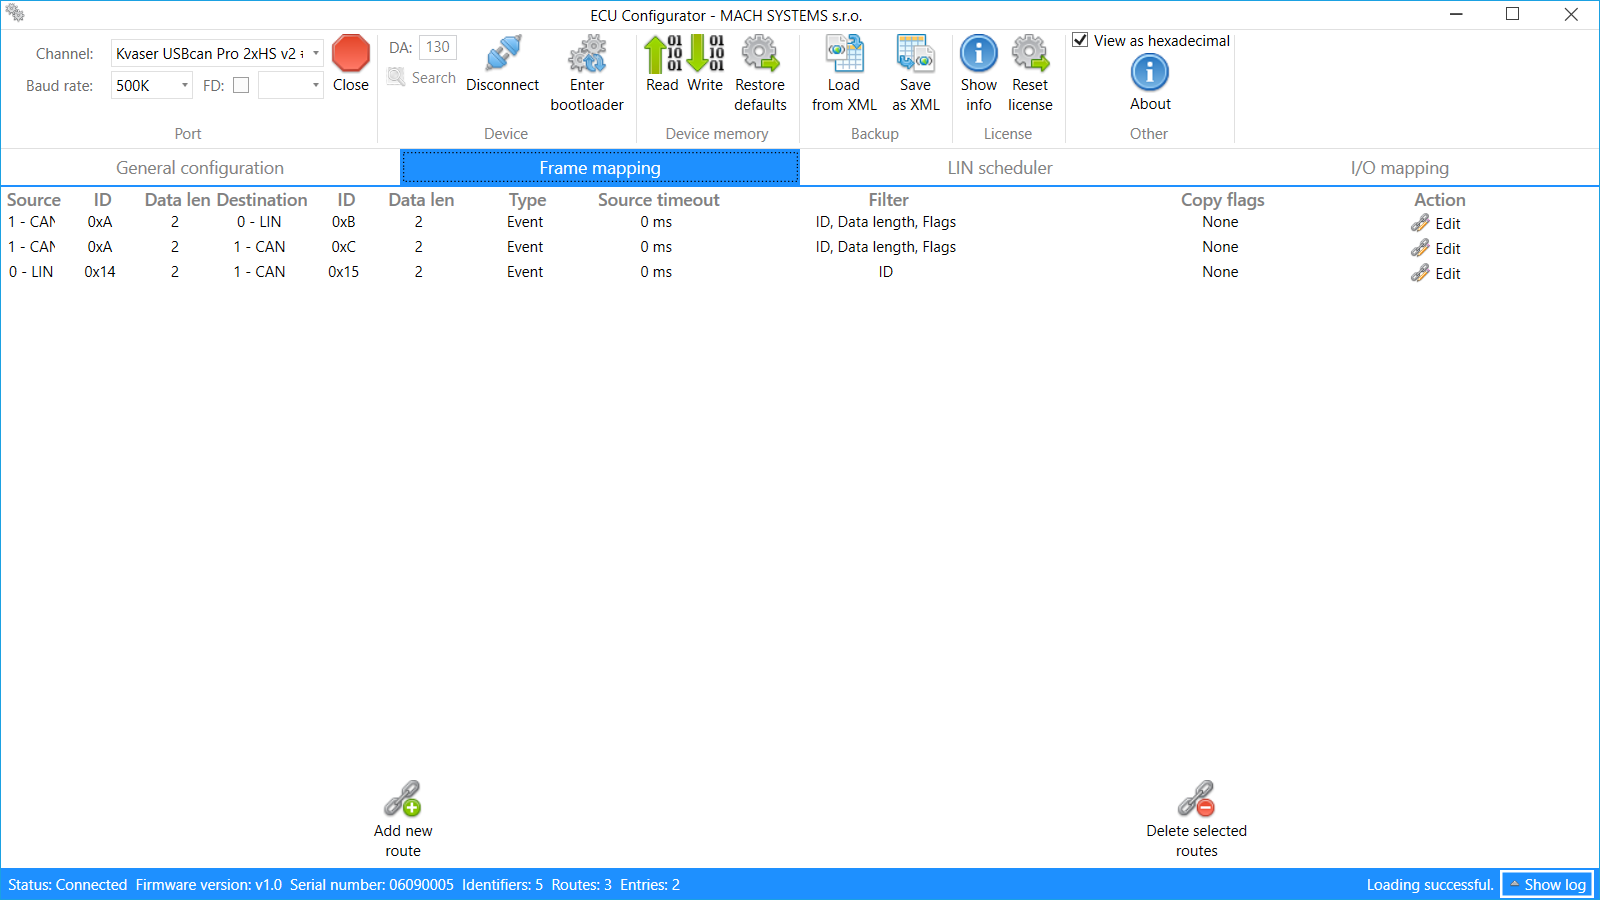This screenshot has height=900, width=1600.
Task: Open the empty FD baud rate dropdown
Action: click(315, 85)
